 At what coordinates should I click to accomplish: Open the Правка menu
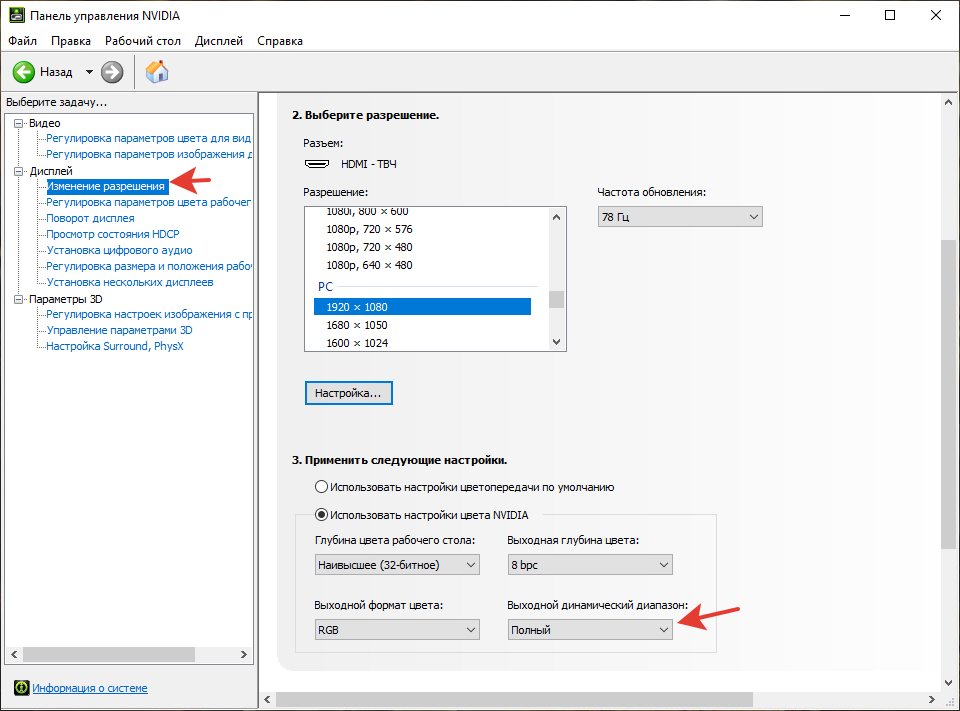tap(71, 41)
